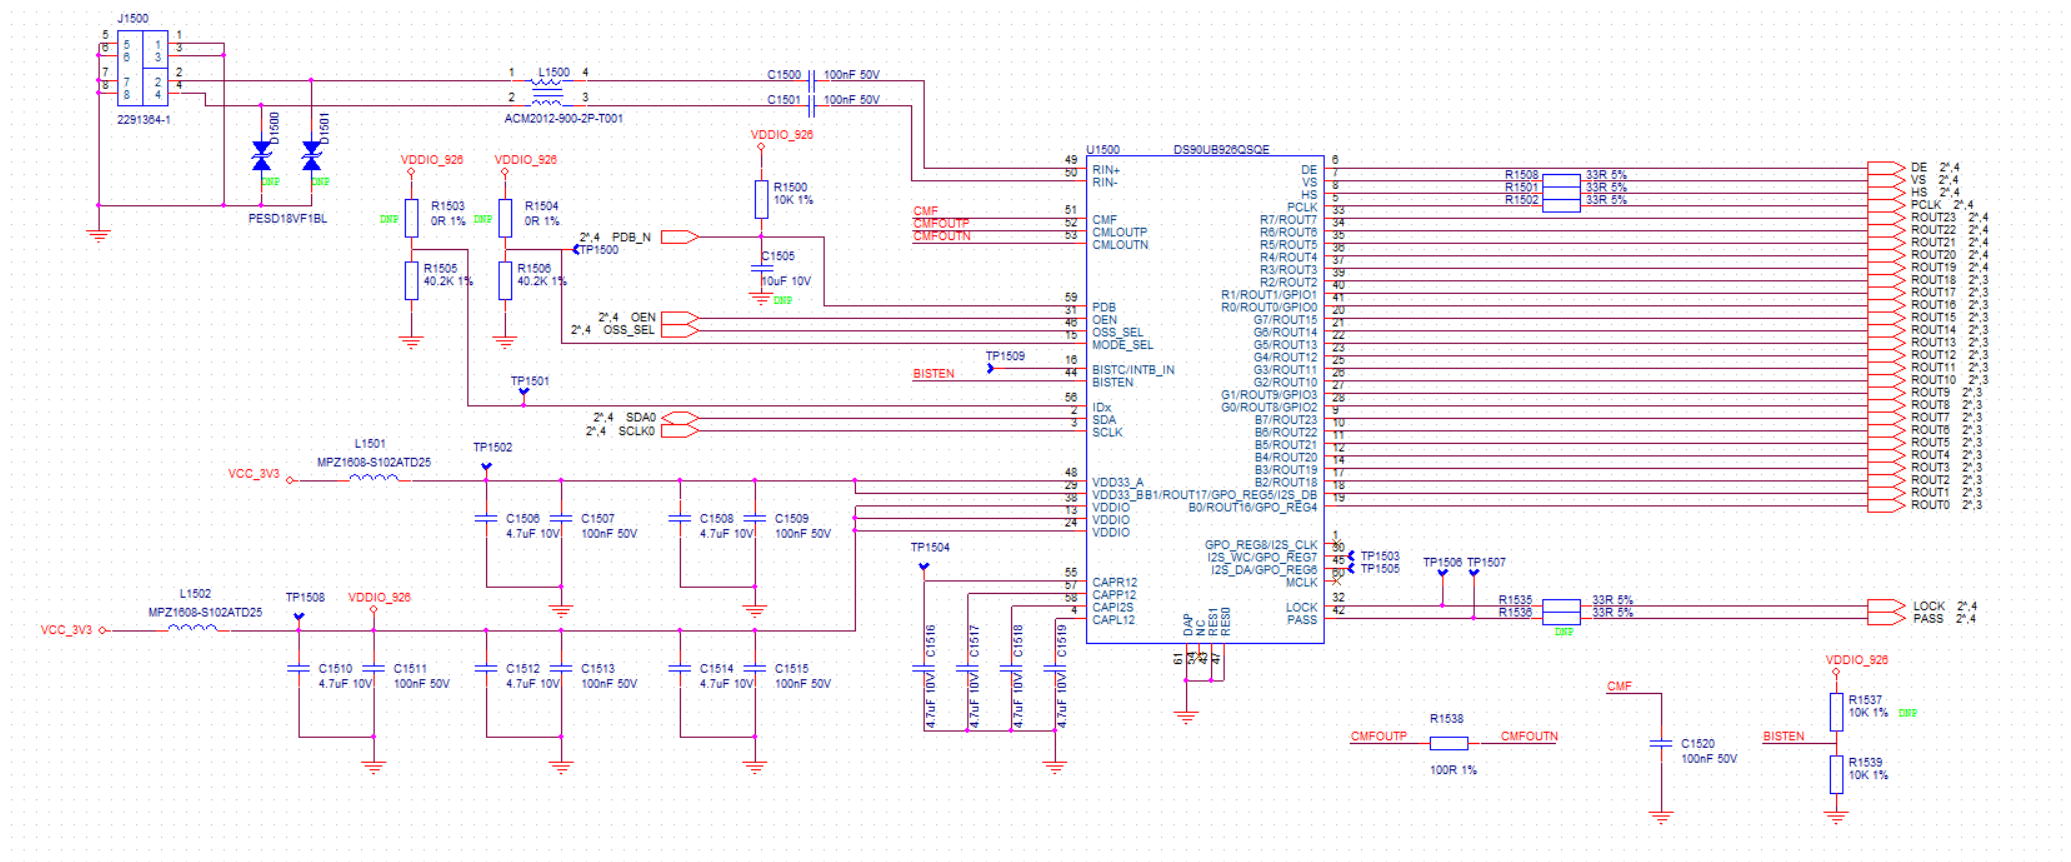Click the PESD18VF1BL part label
The image size is (2071, 862).
tap(288, 218)
